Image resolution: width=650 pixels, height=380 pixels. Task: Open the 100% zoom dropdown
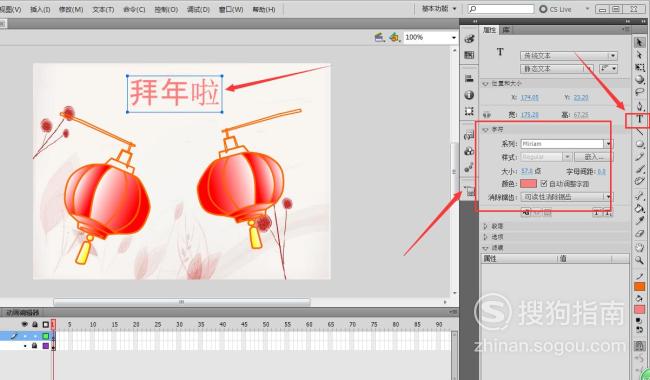[454, 38]
